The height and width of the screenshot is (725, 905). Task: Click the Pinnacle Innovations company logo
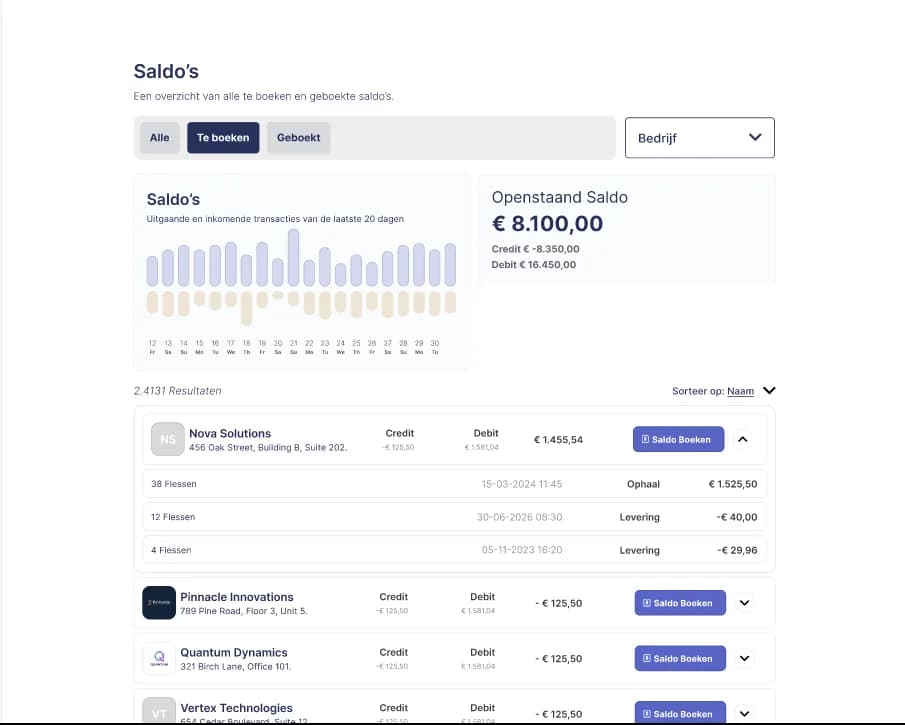[159, 603]
